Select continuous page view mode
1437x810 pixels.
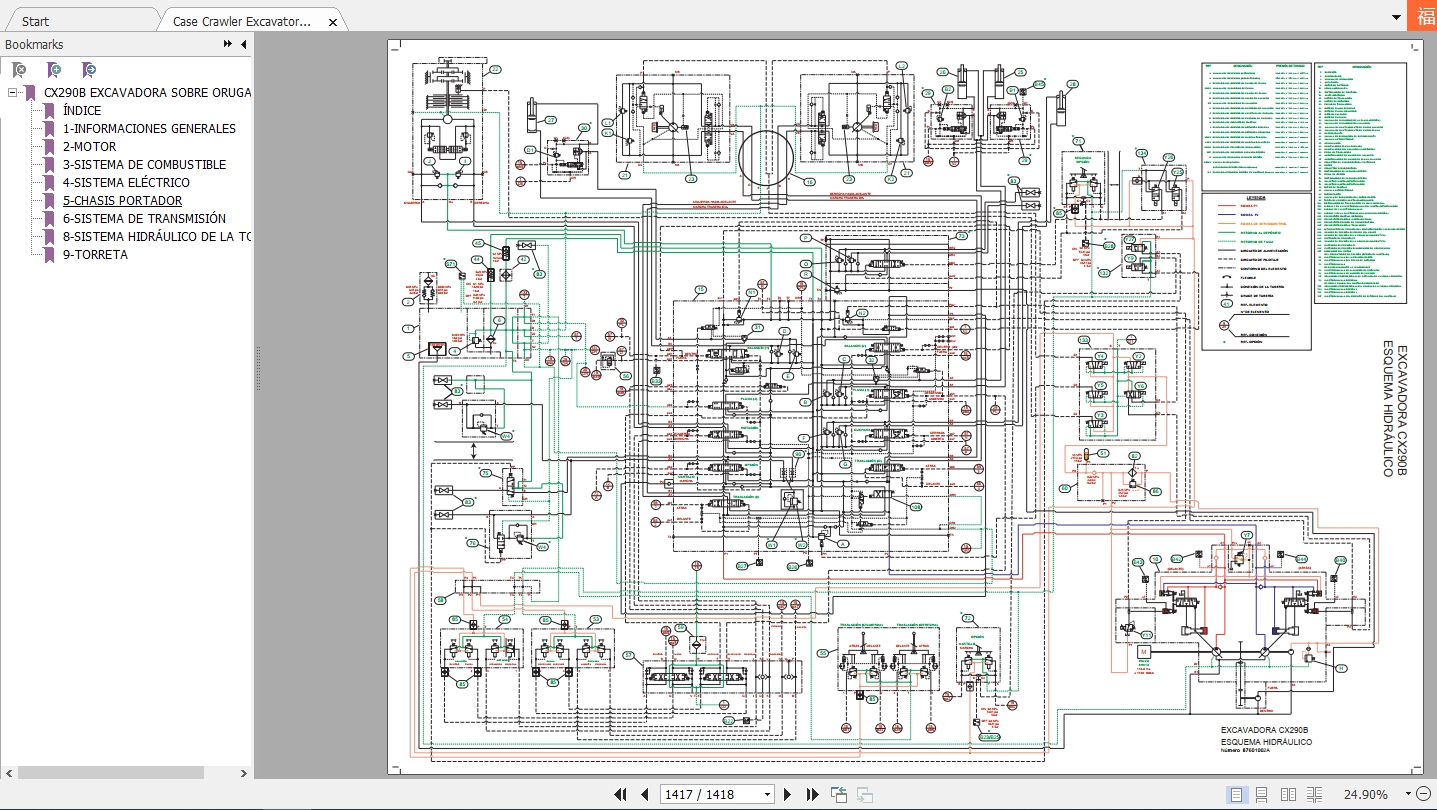[1262, 795]
